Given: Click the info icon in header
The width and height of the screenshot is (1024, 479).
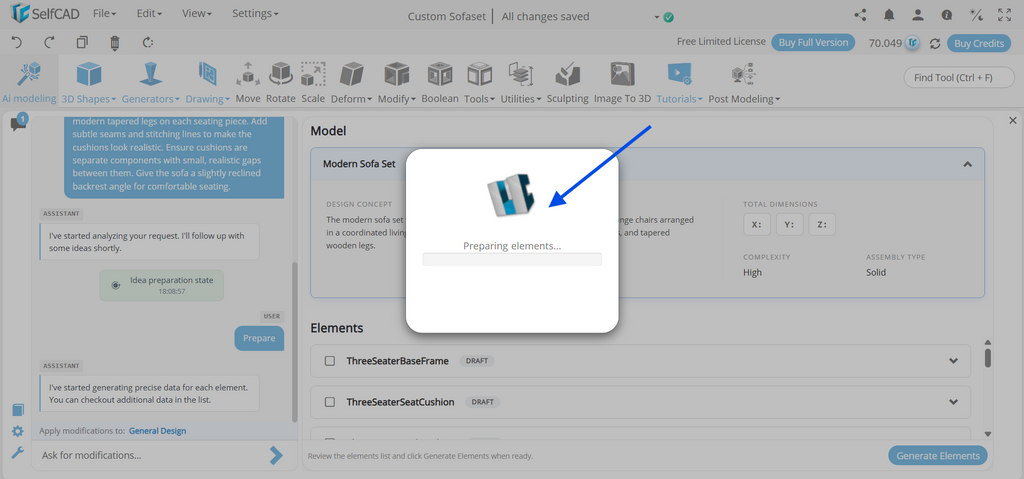Looking at the screenshot, I should 947,14.
